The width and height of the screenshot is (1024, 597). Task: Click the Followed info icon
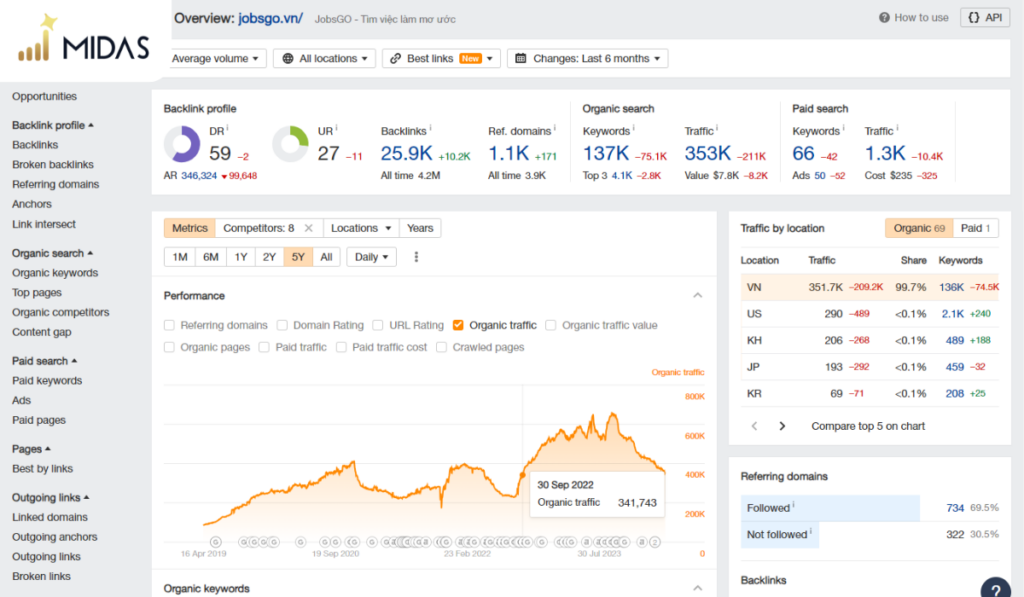[793, 504]
